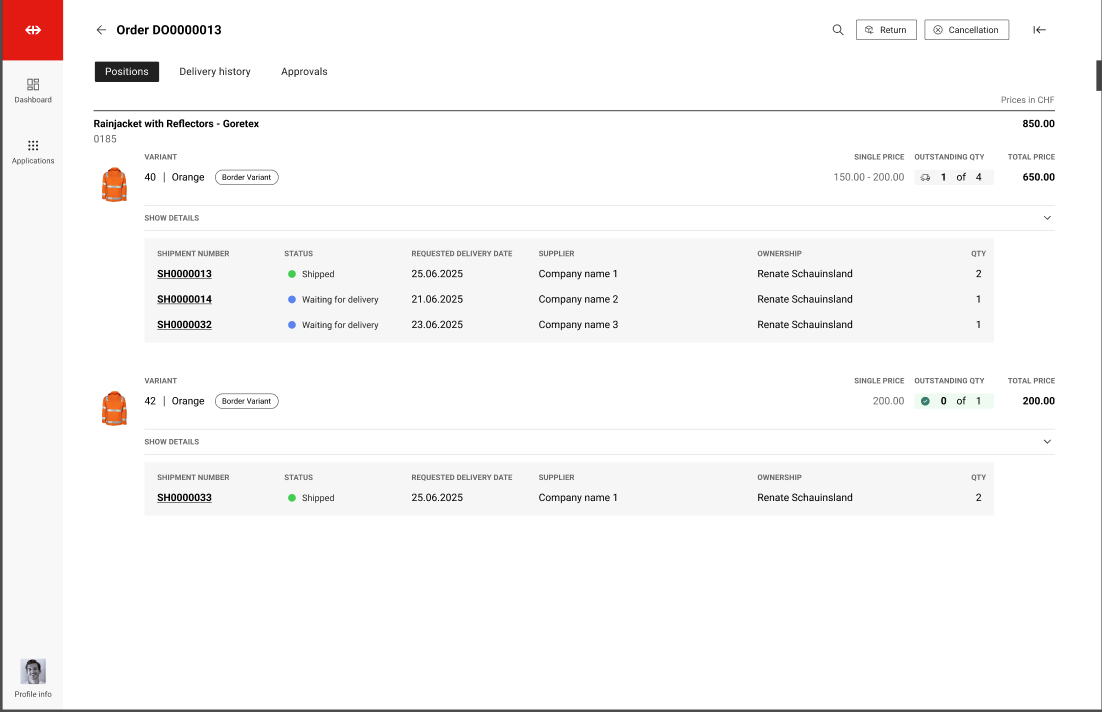1102x712 pixels.
Task: Collapse details for size 42 variant
Action: point(1047,442)
